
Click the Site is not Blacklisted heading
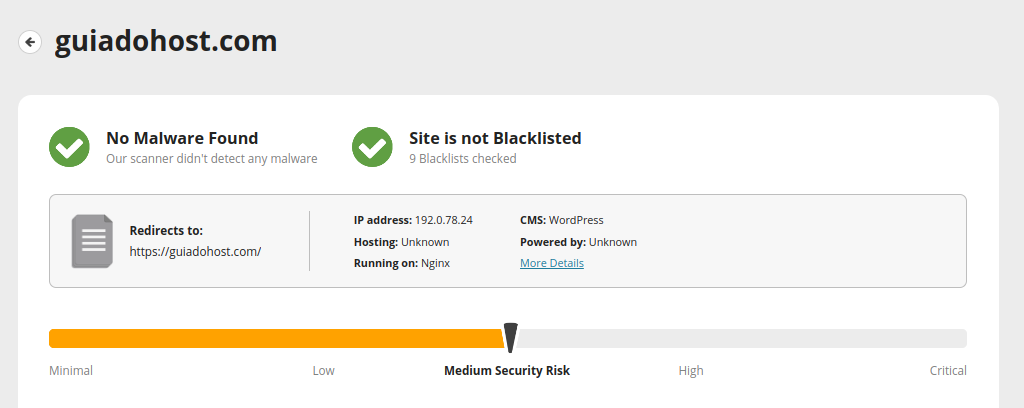pos(495,138)
